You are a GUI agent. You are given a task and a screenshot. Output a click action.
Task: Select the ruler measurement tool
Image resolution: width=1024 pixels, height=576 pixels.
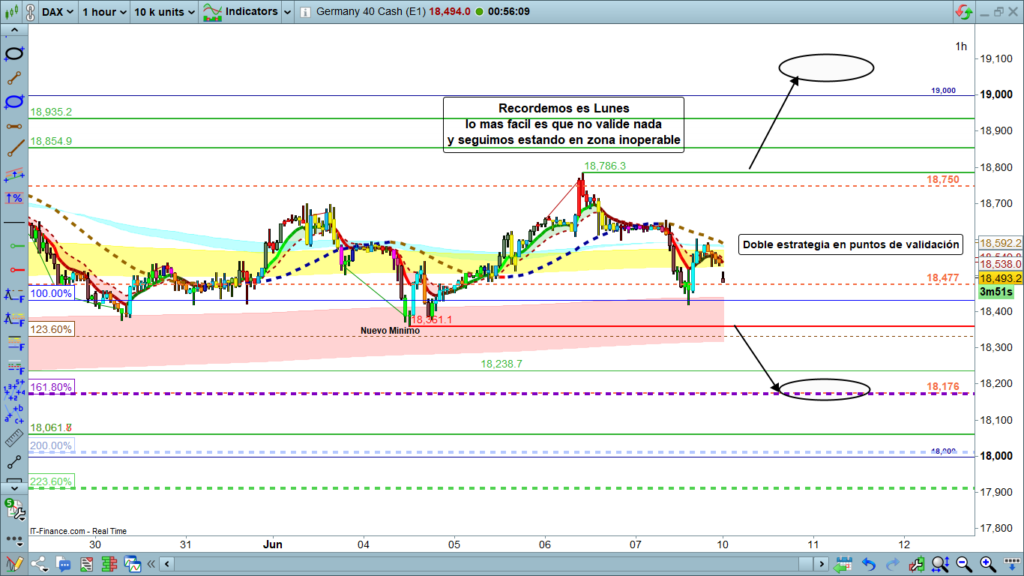14,437
